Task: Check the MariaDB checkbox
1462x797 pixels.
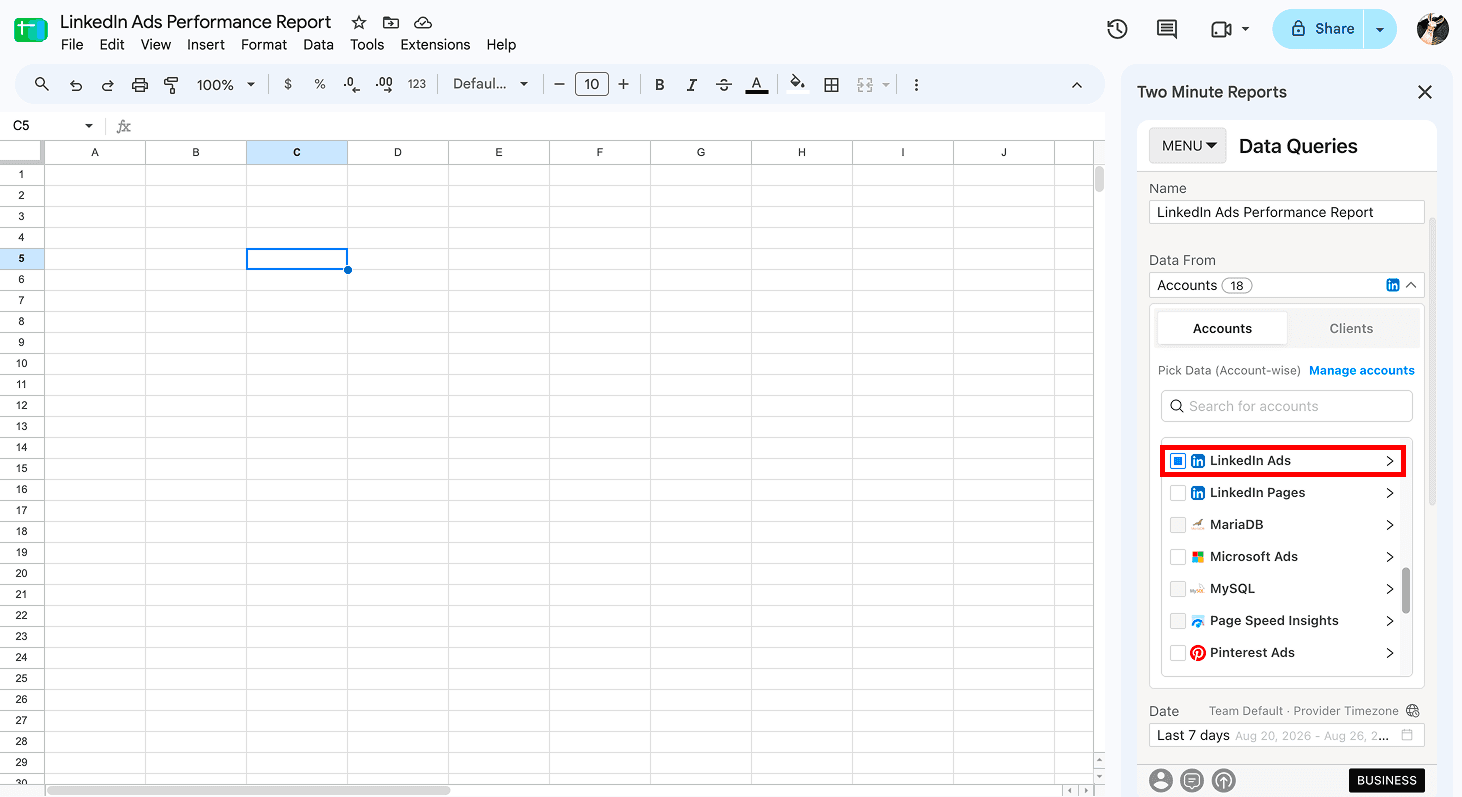Action: click(x=1178, y=525)
